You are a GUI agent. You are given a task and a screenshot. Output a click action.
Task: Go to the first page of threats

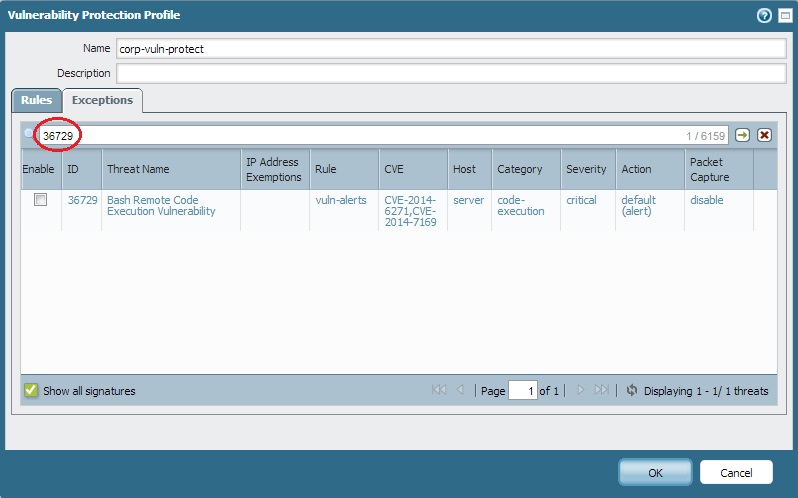[x=438, y=390]
